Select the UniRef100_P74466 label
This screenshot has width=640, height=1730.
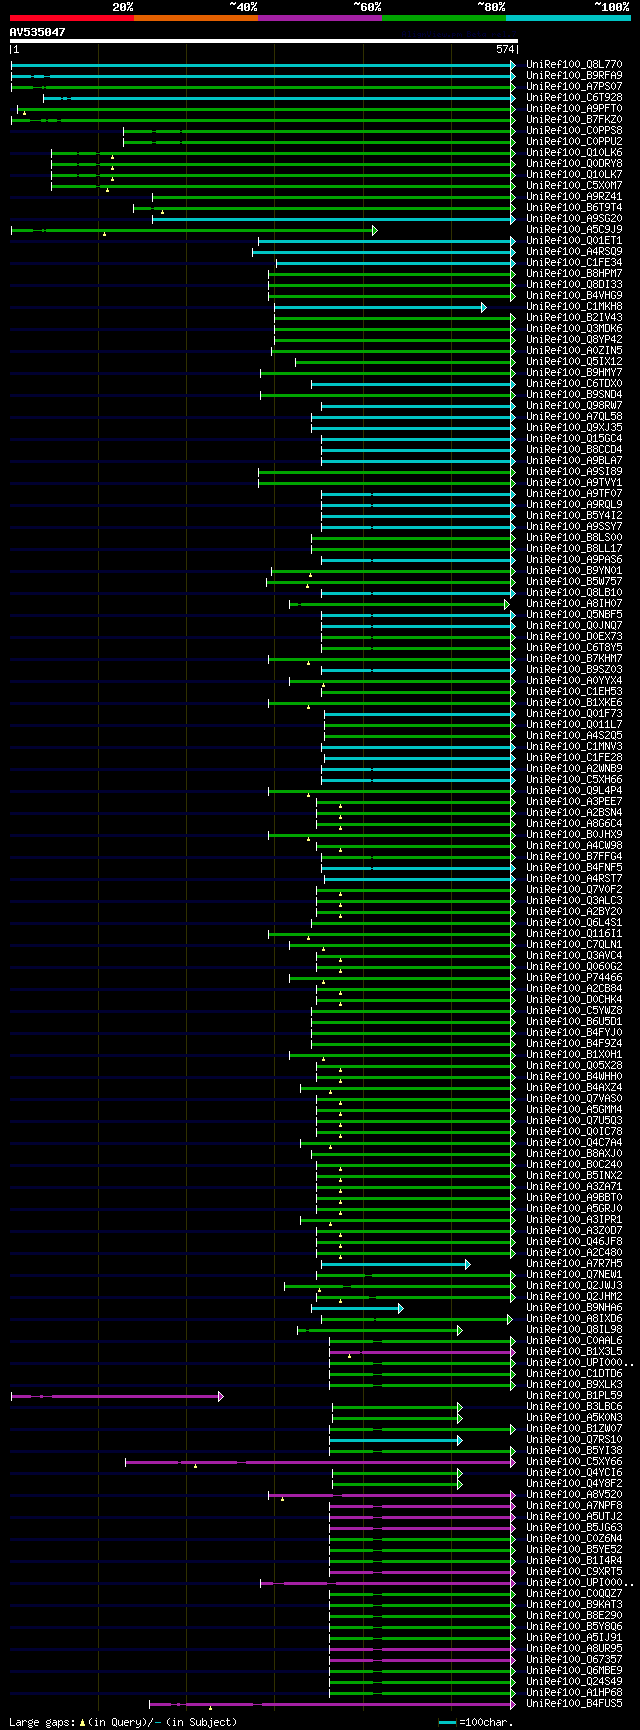(574, 978)
